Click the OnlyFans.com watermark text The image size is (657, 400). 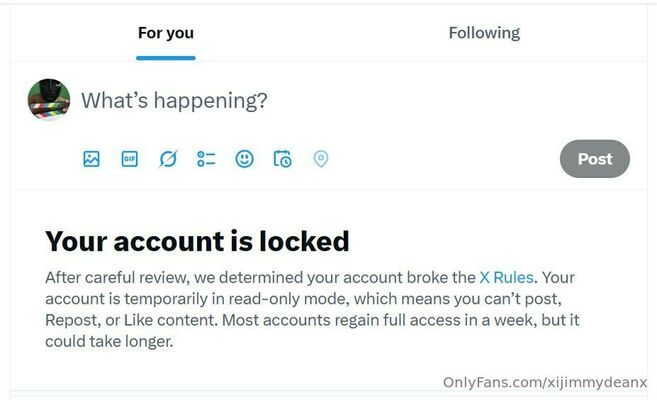point(545,382)
